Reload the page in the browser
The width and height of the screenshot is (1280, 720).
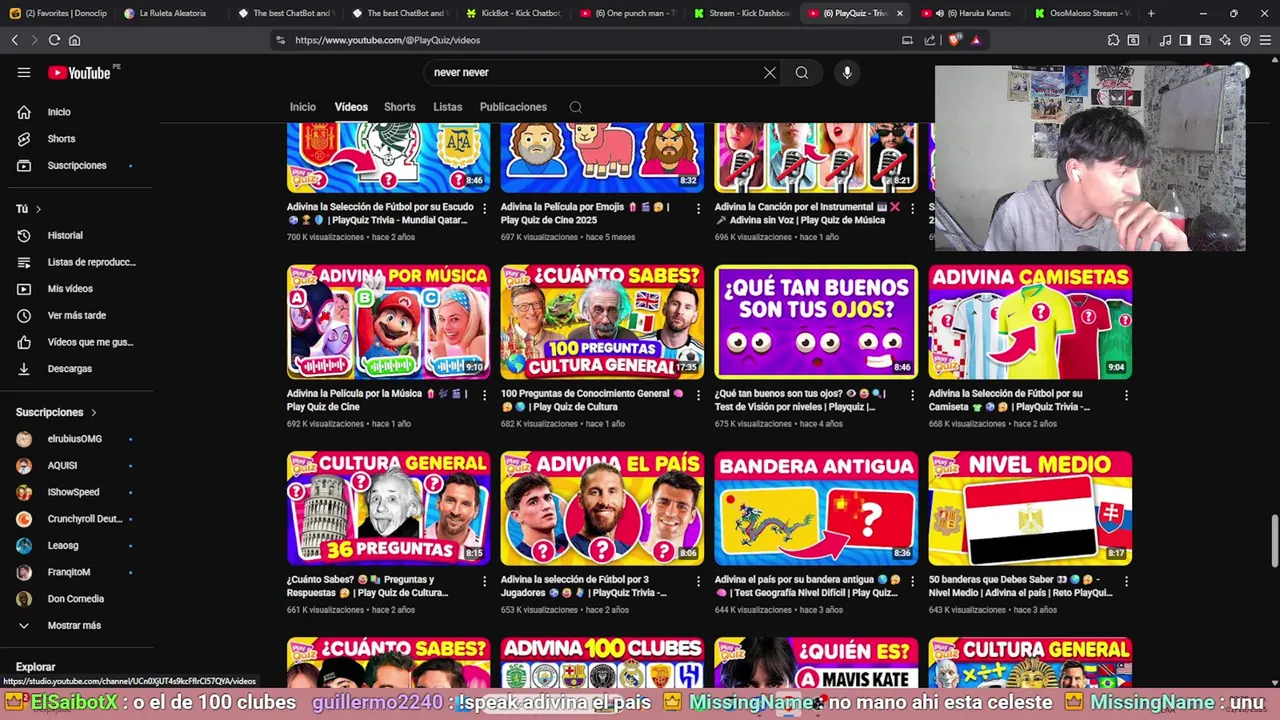point(54,40)
